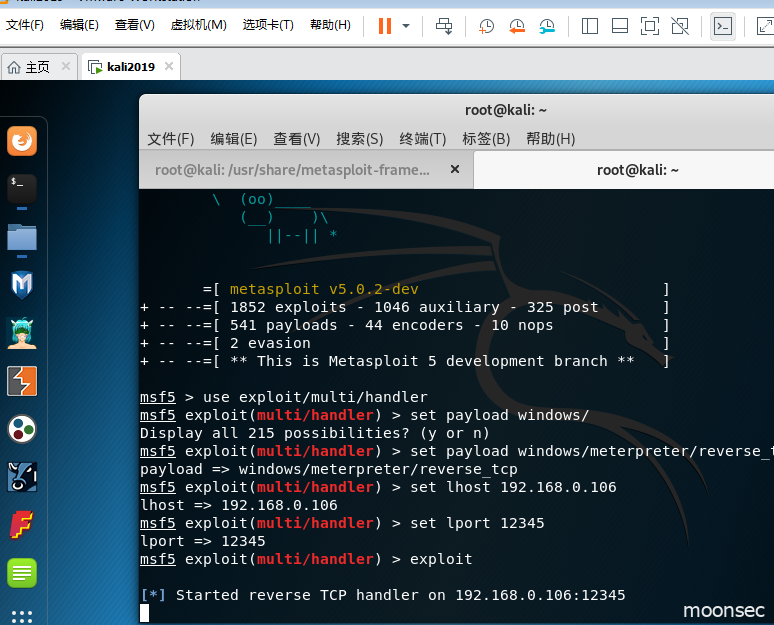
Task: Open VMware 文件(F) menu
Action: tap(25, 25)
